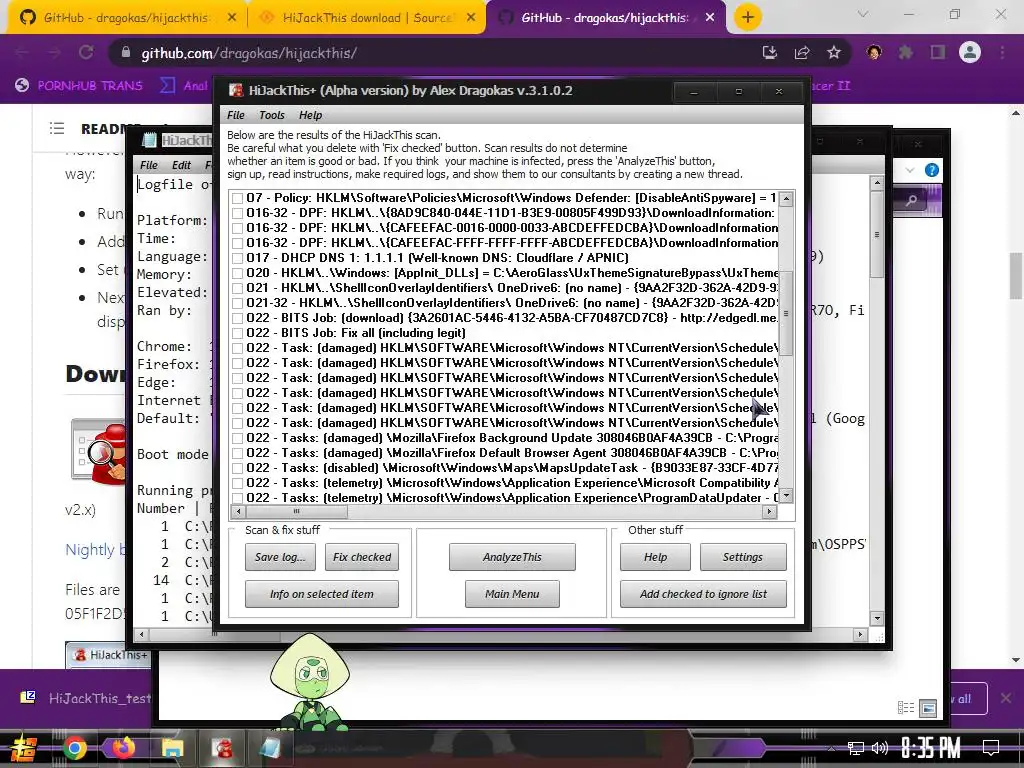Open the Help menu in HiJackThis+
This screenshot has width=1024, height=768.
point(310,115)
